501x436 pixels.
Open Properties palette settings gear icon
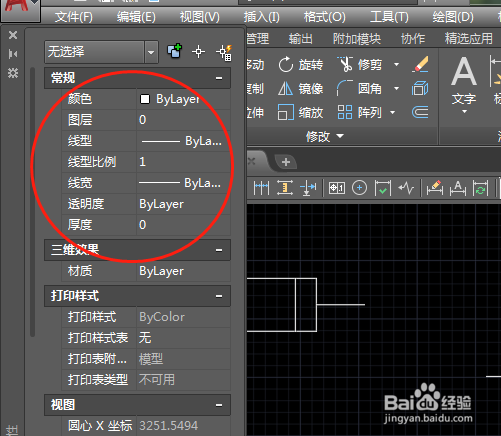[x=13, y=73]
